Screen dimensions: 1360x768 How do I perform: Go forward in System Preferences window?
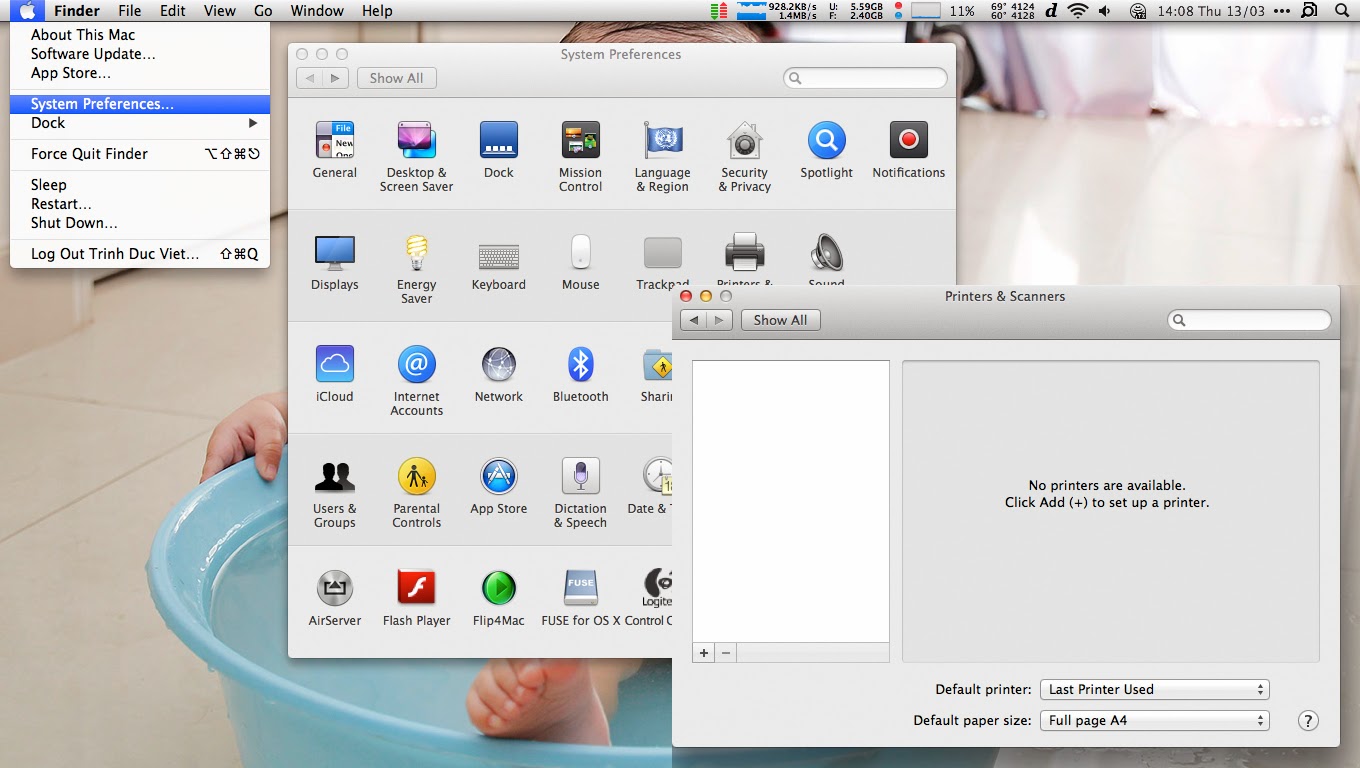click(x=335, y=78)
